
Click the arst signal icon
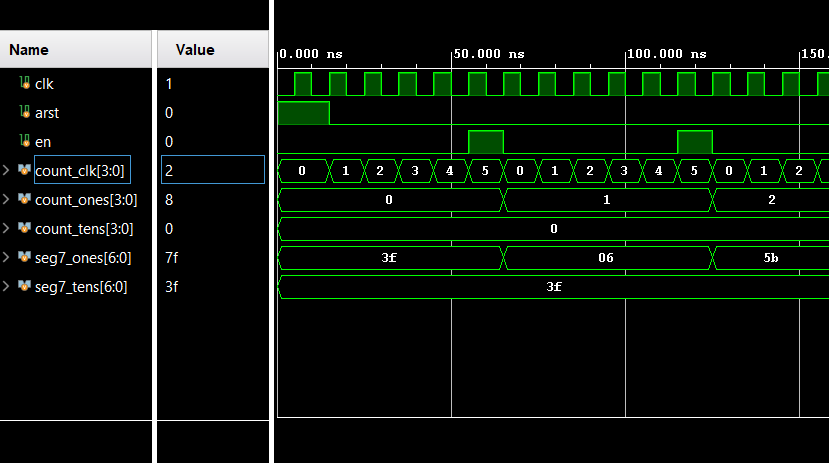(x=24, y=112)
